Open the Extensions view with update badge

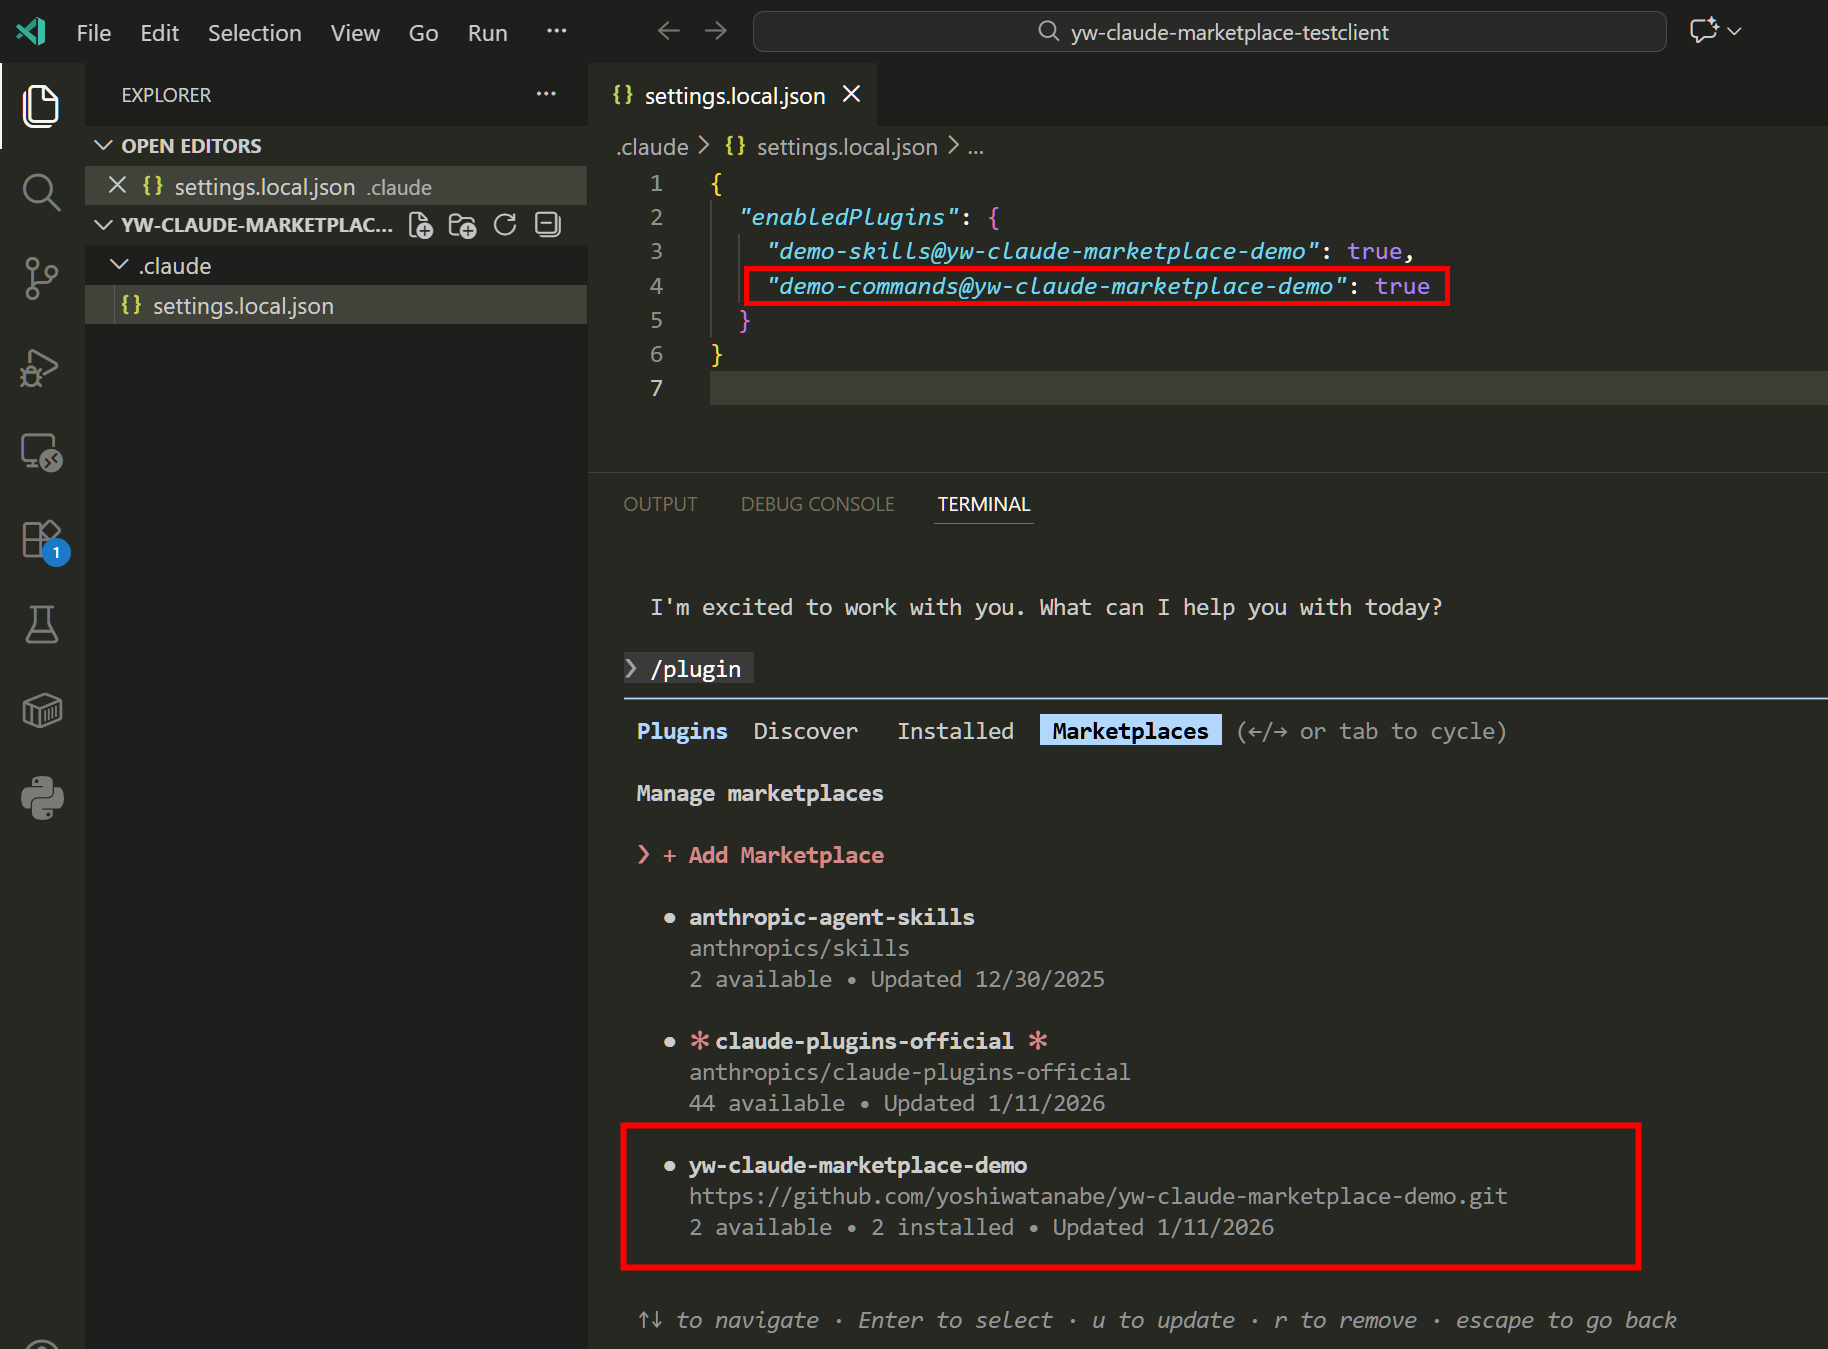click(43, 541)
